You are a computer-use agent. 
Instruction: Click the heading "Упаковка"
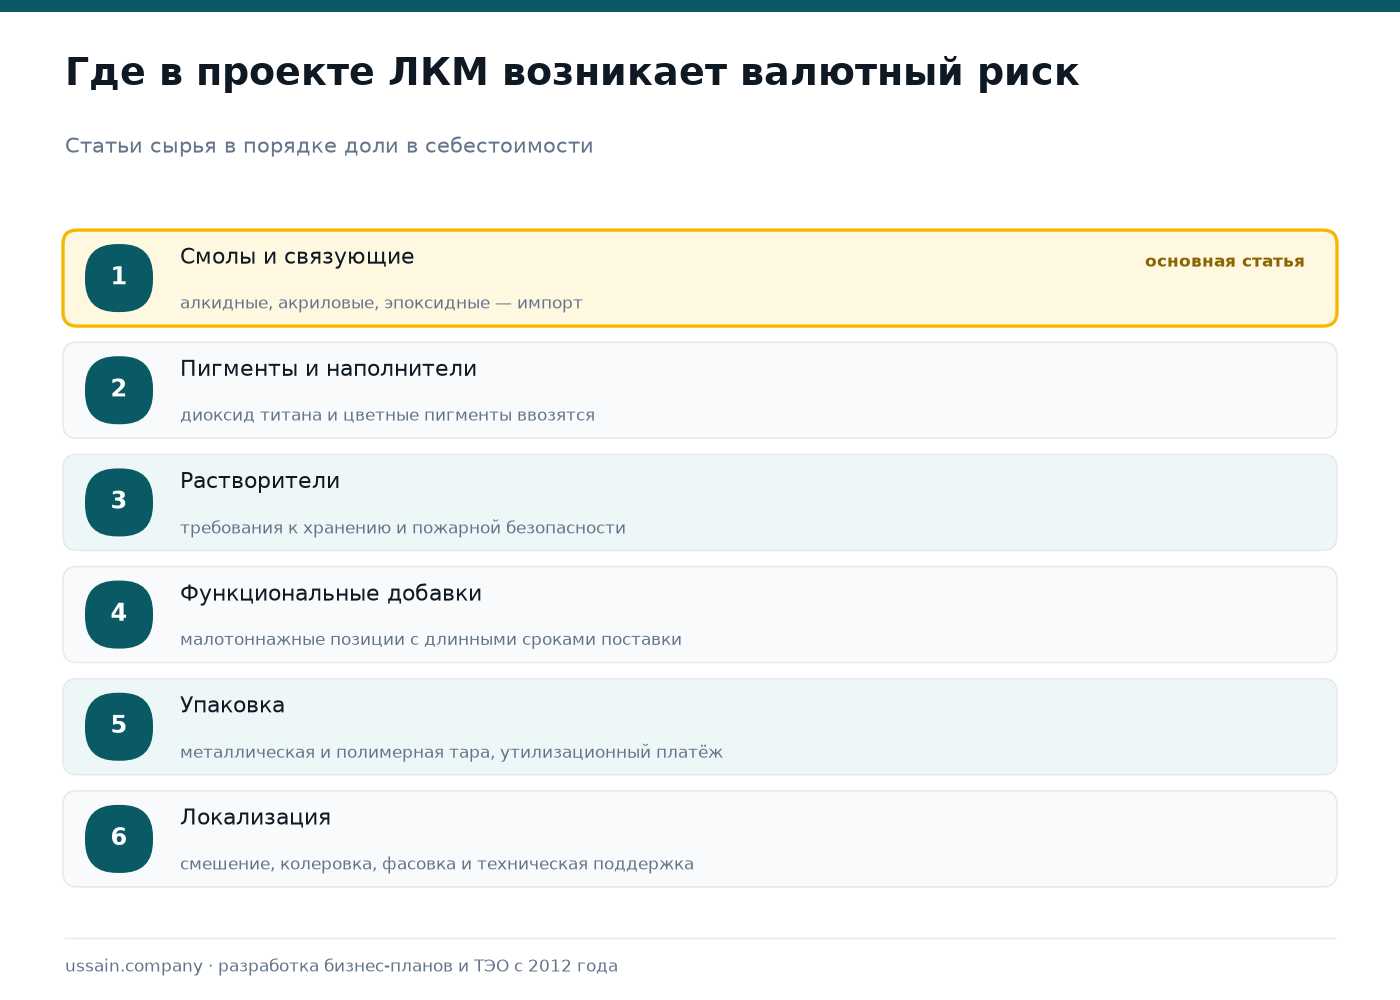(x=232, y=706)
